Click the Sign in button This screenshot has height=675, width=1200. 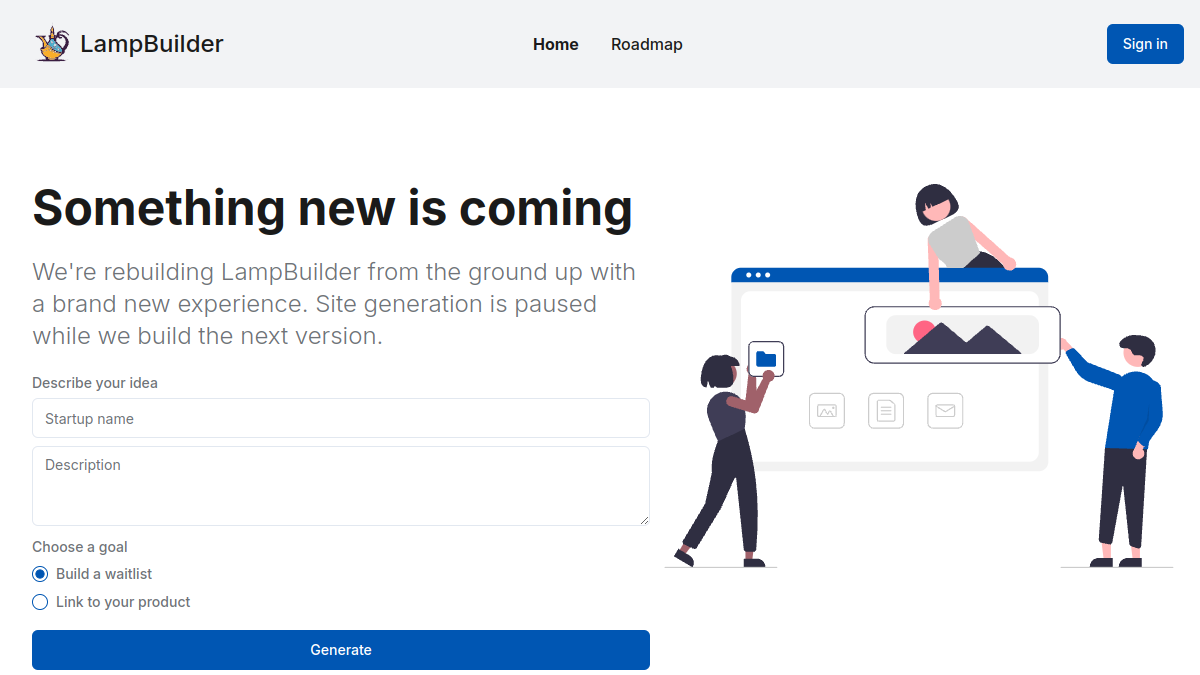[x=1145, y=44]
